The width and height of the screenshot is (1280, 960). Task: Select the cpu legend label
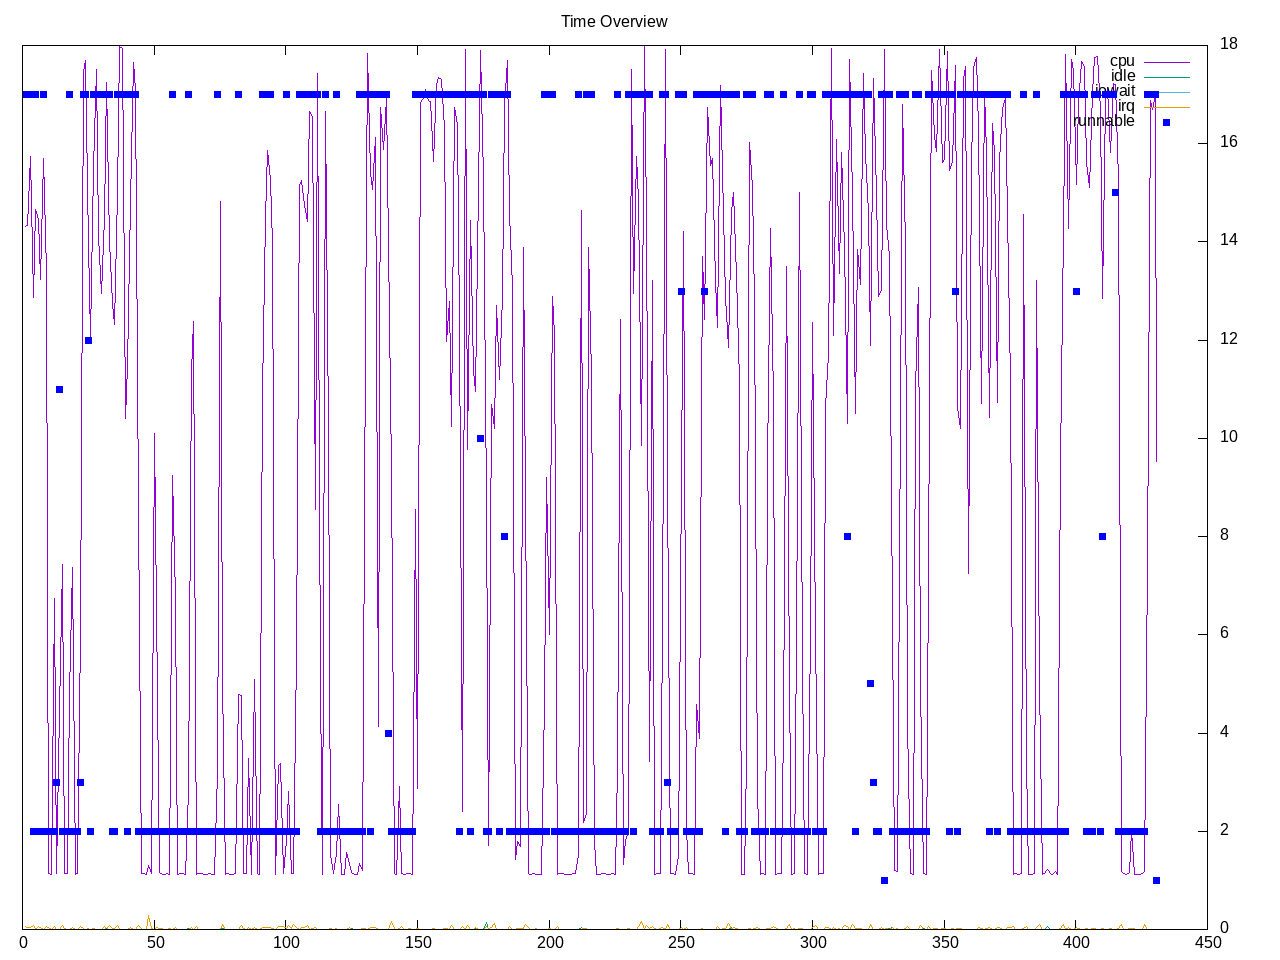[1122, 61]
